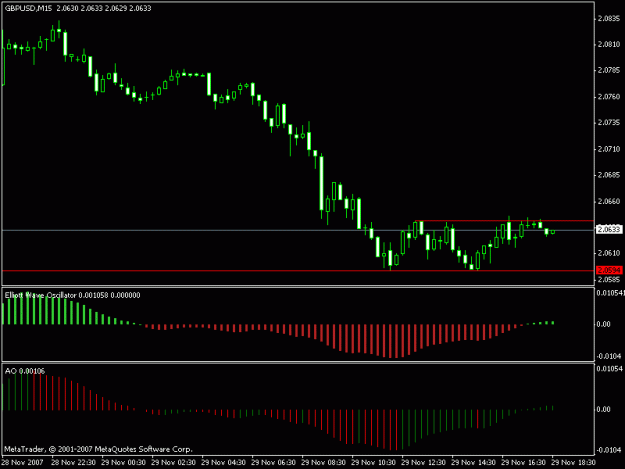Click the 2.0735 price scale label

(609, 122)
